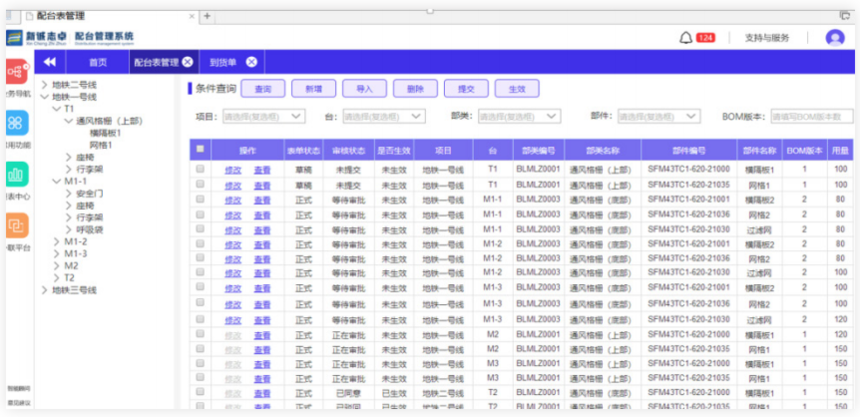Image resolution: width=860 pixels, height=417 pixels.
Task: Open the blue common functions icon
Action: point(17,123)
